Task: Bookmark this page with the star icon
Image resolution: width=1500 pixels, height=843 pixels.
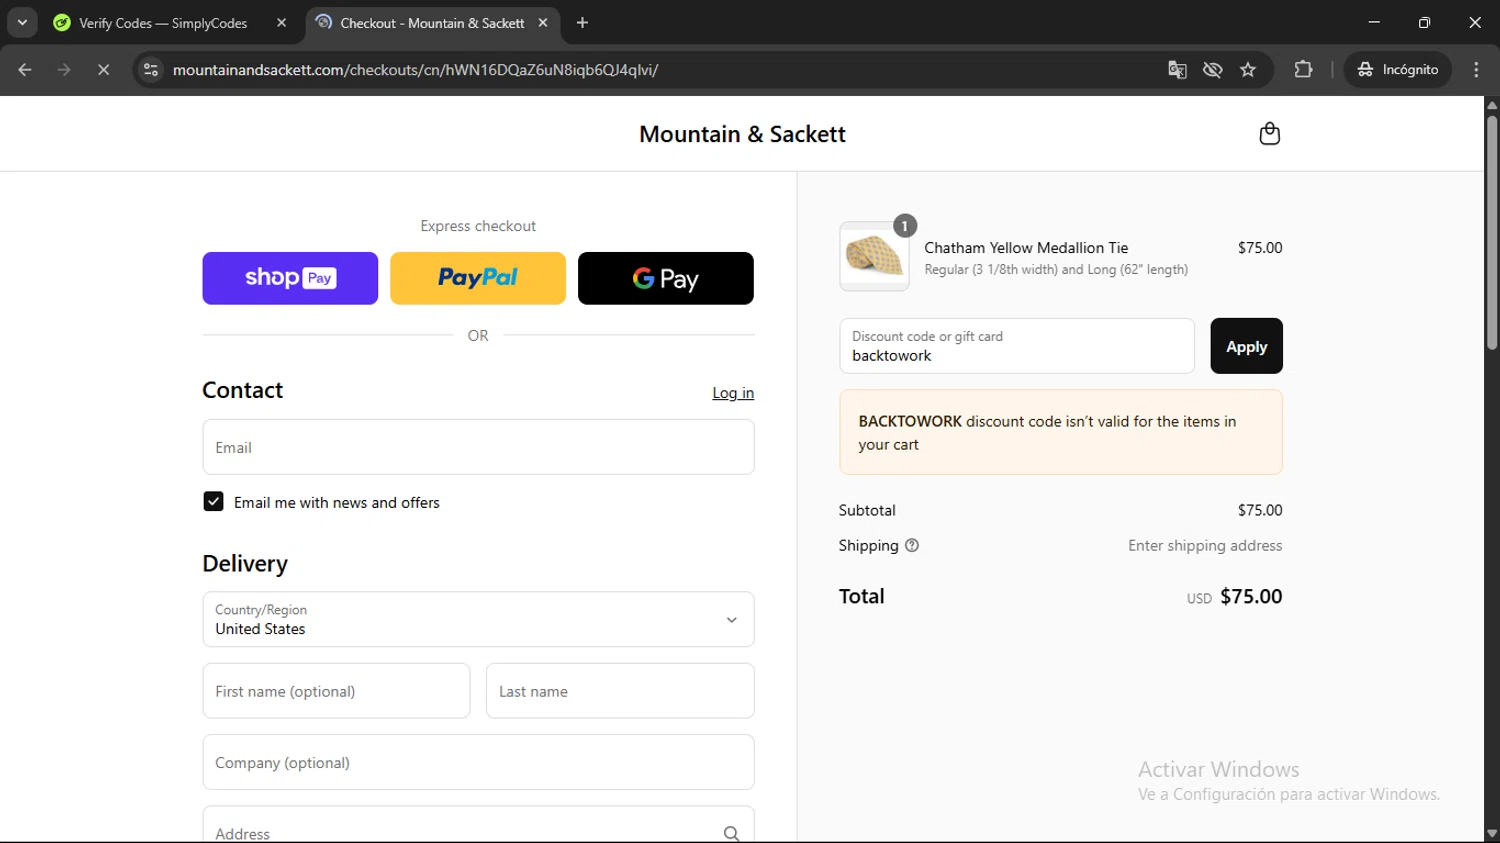Action: (x=1248, y=69)
